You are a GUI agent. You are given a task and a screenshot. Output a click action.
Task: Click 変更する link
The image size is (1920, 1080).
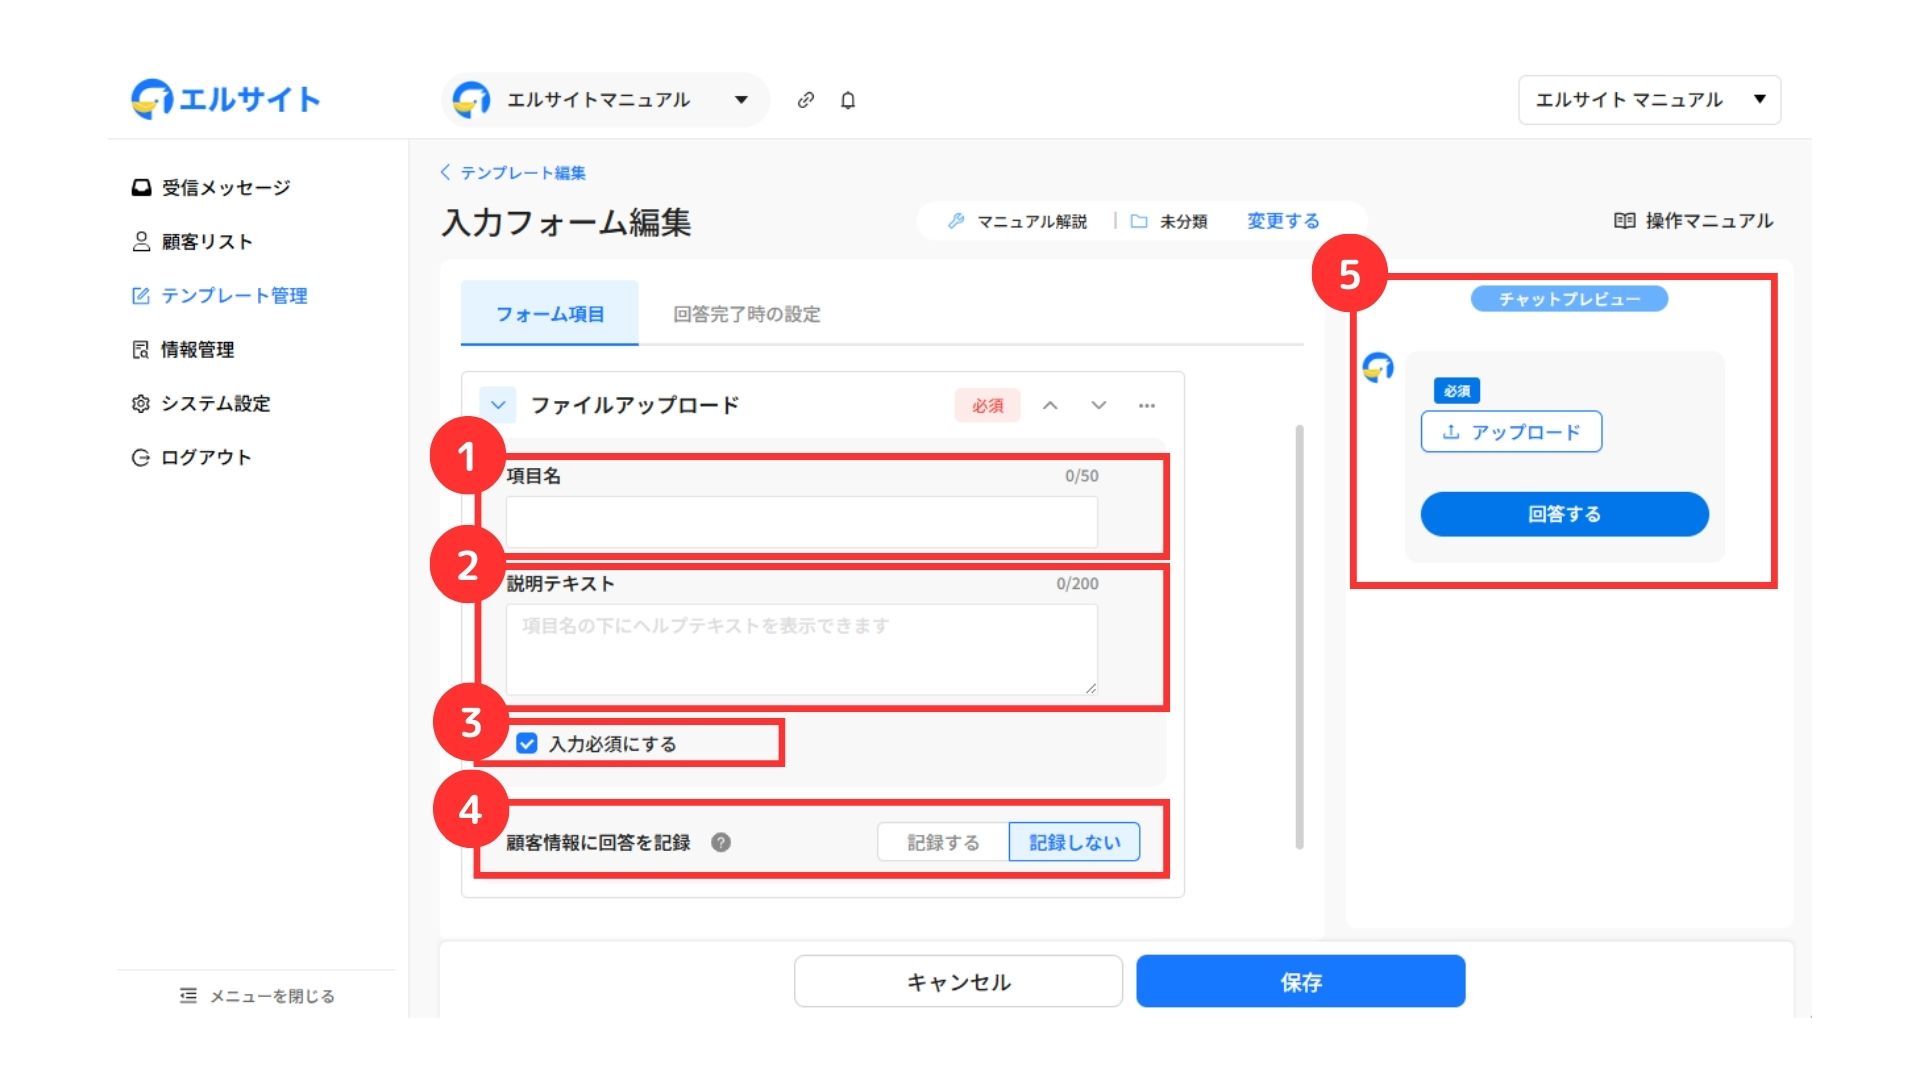[1282, 221]
